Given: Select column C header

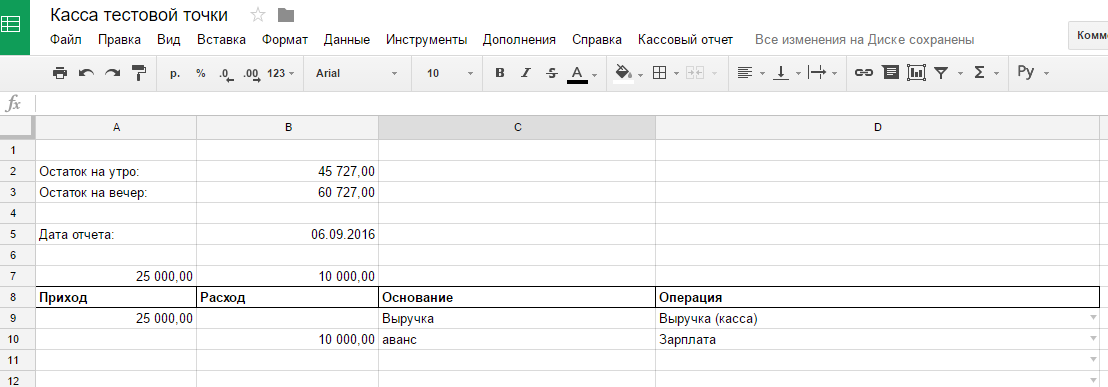Looking at the screenshot, I should (517, 128).
